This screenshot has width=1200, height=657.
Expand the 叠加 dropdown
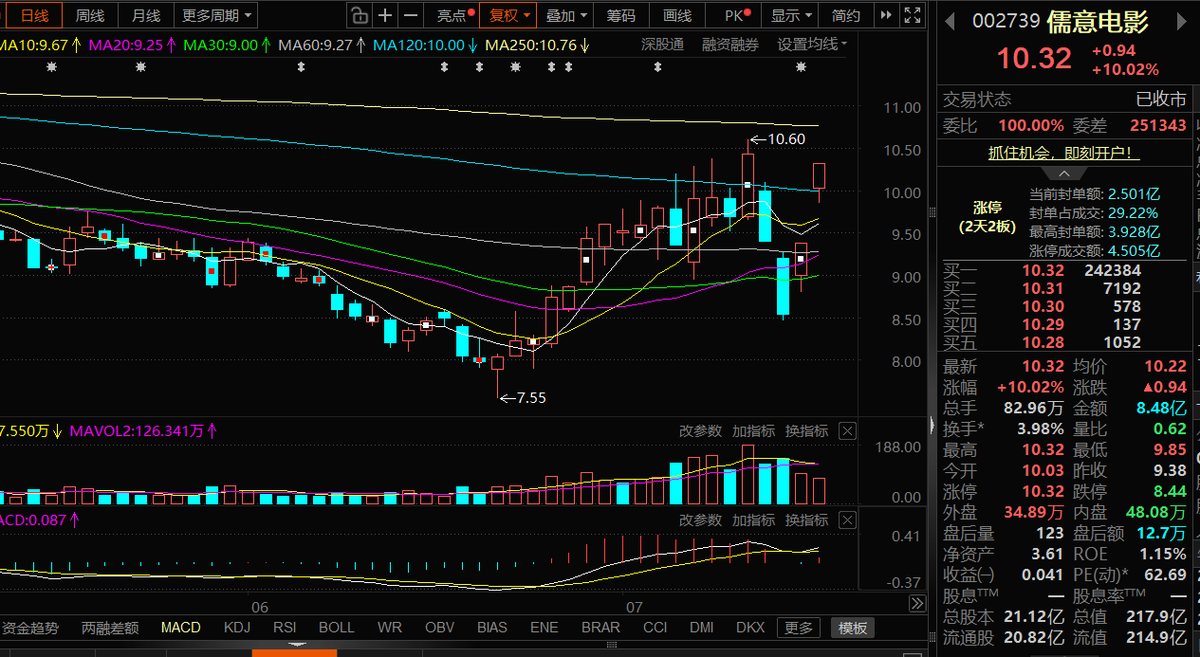coord(566,15)
